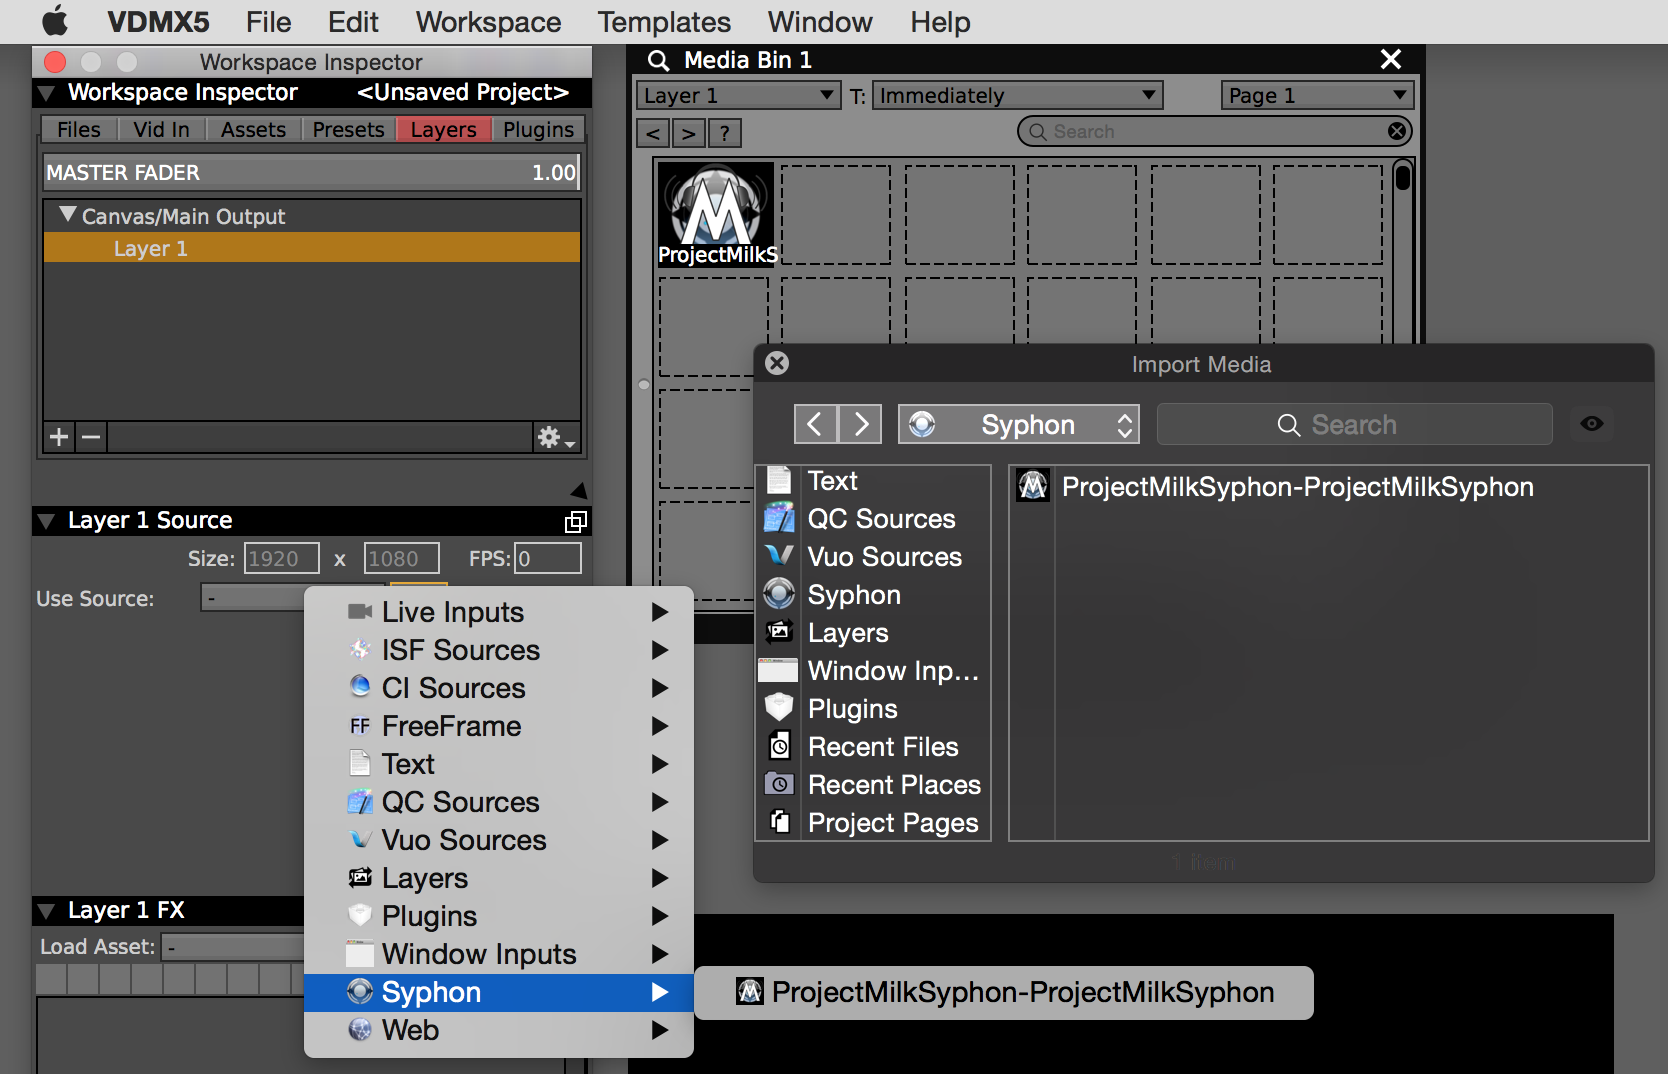The width and height of the screenshot is (1668, 1074).
Task: Open the Plugins submenu in source menu
Action: [498, 916]
